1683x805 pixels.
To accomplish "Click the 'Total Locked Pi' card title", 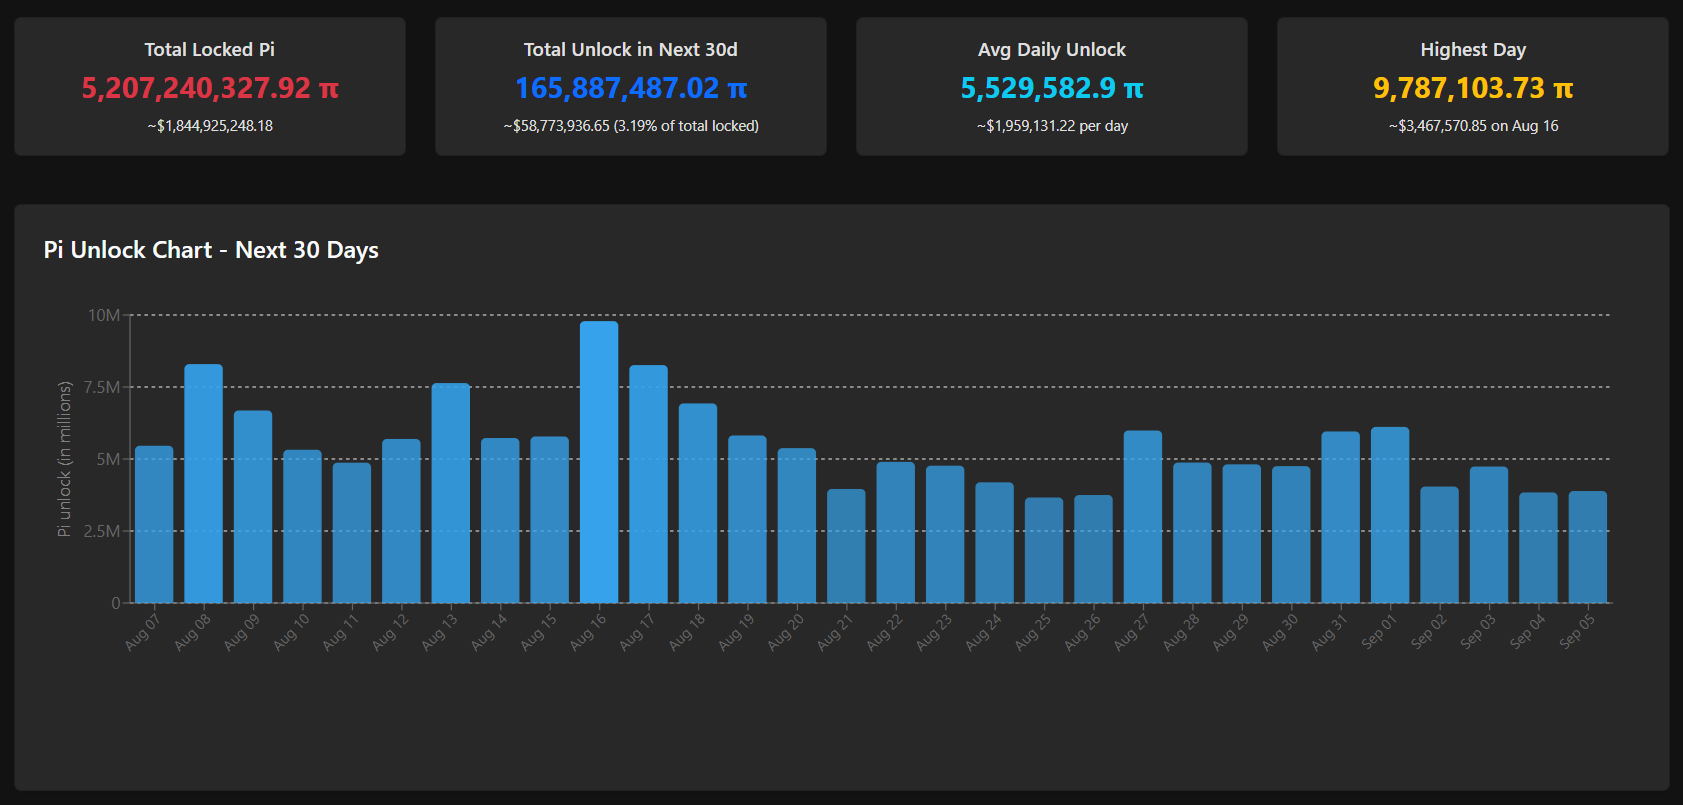I will click(209, 49).
